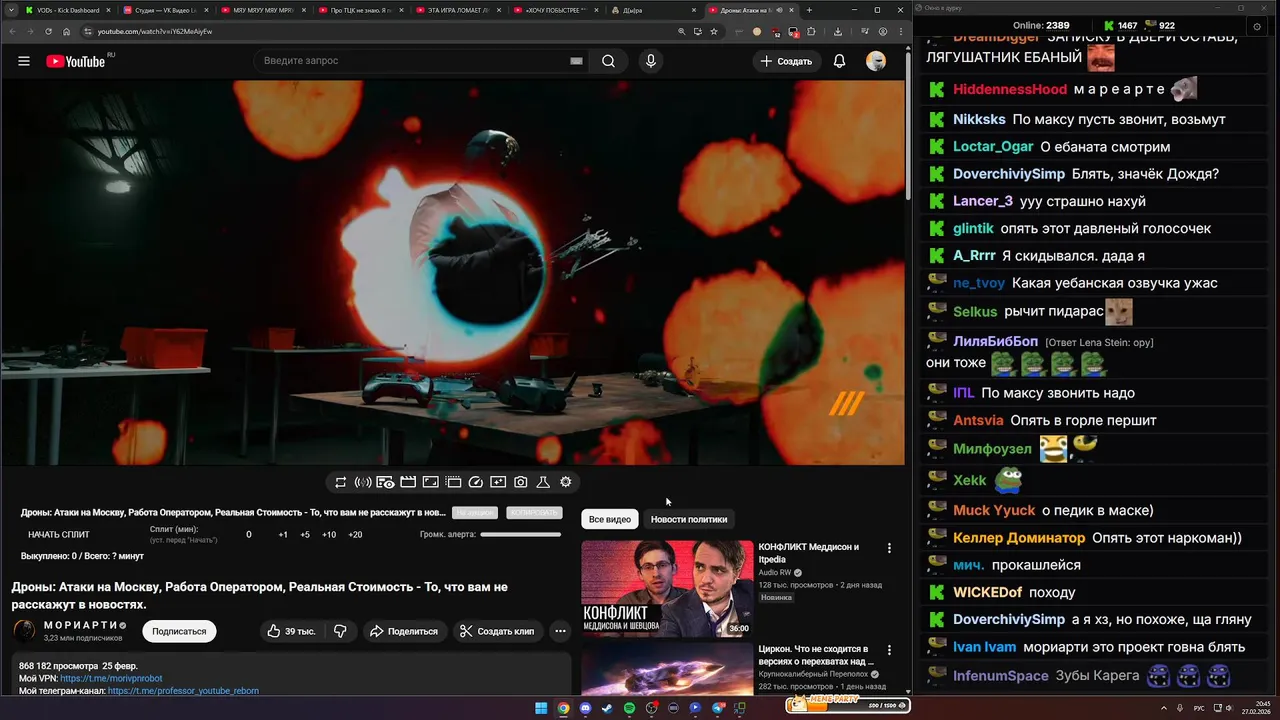This screenshot has height=720, width=1280.
Task: Click the +20 split minutes button
Action: [355, 535]
